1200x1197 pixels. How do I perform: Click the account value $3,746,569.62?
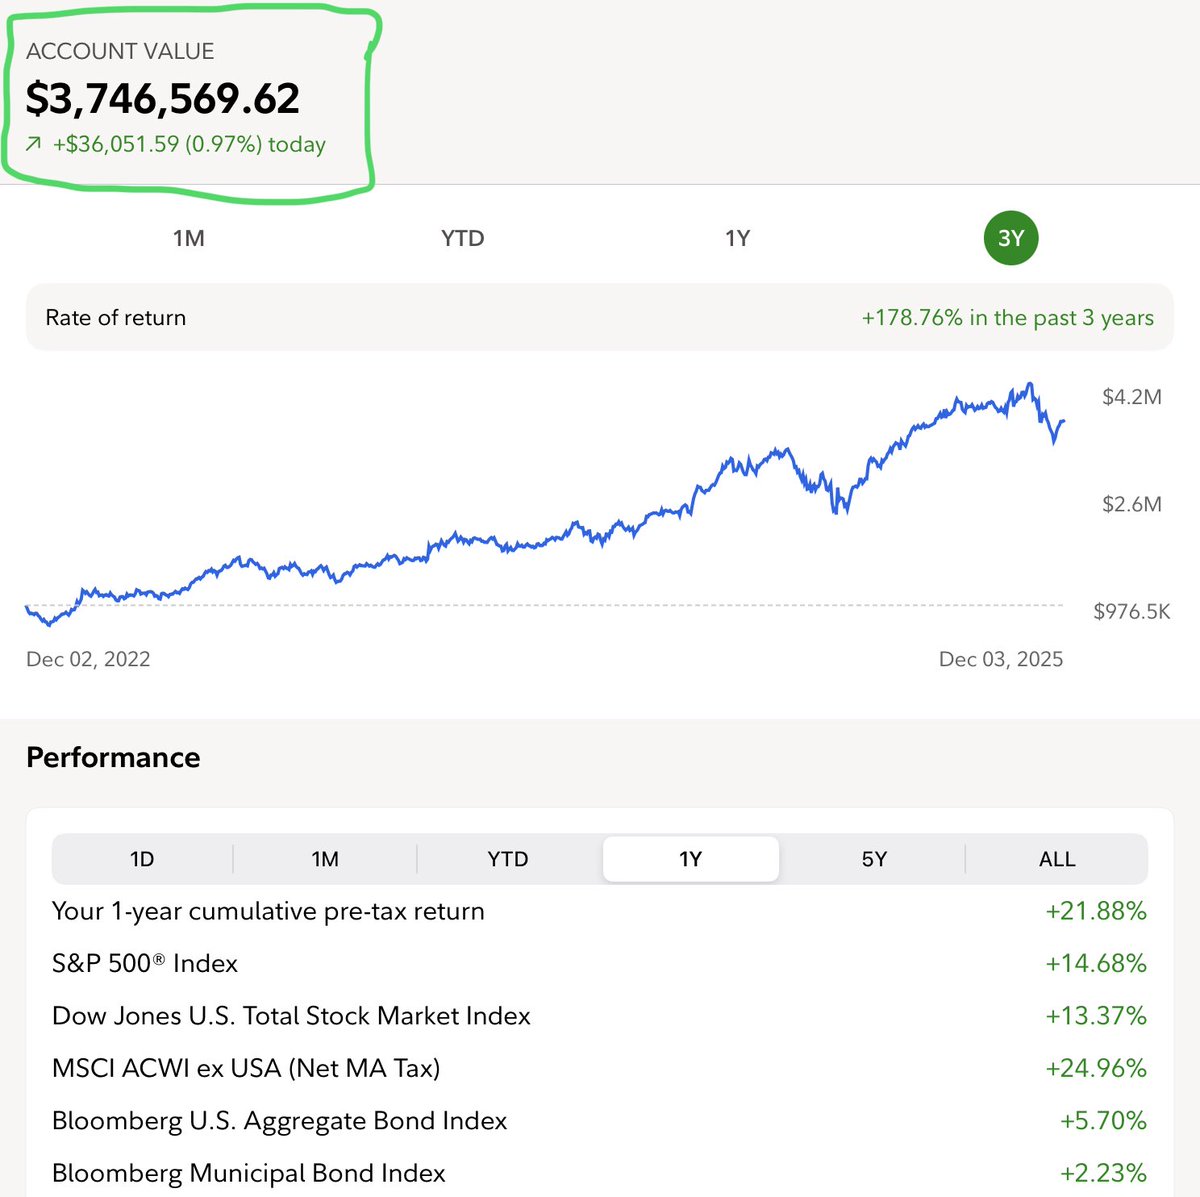pyautogui.click(x=163, y=98)
